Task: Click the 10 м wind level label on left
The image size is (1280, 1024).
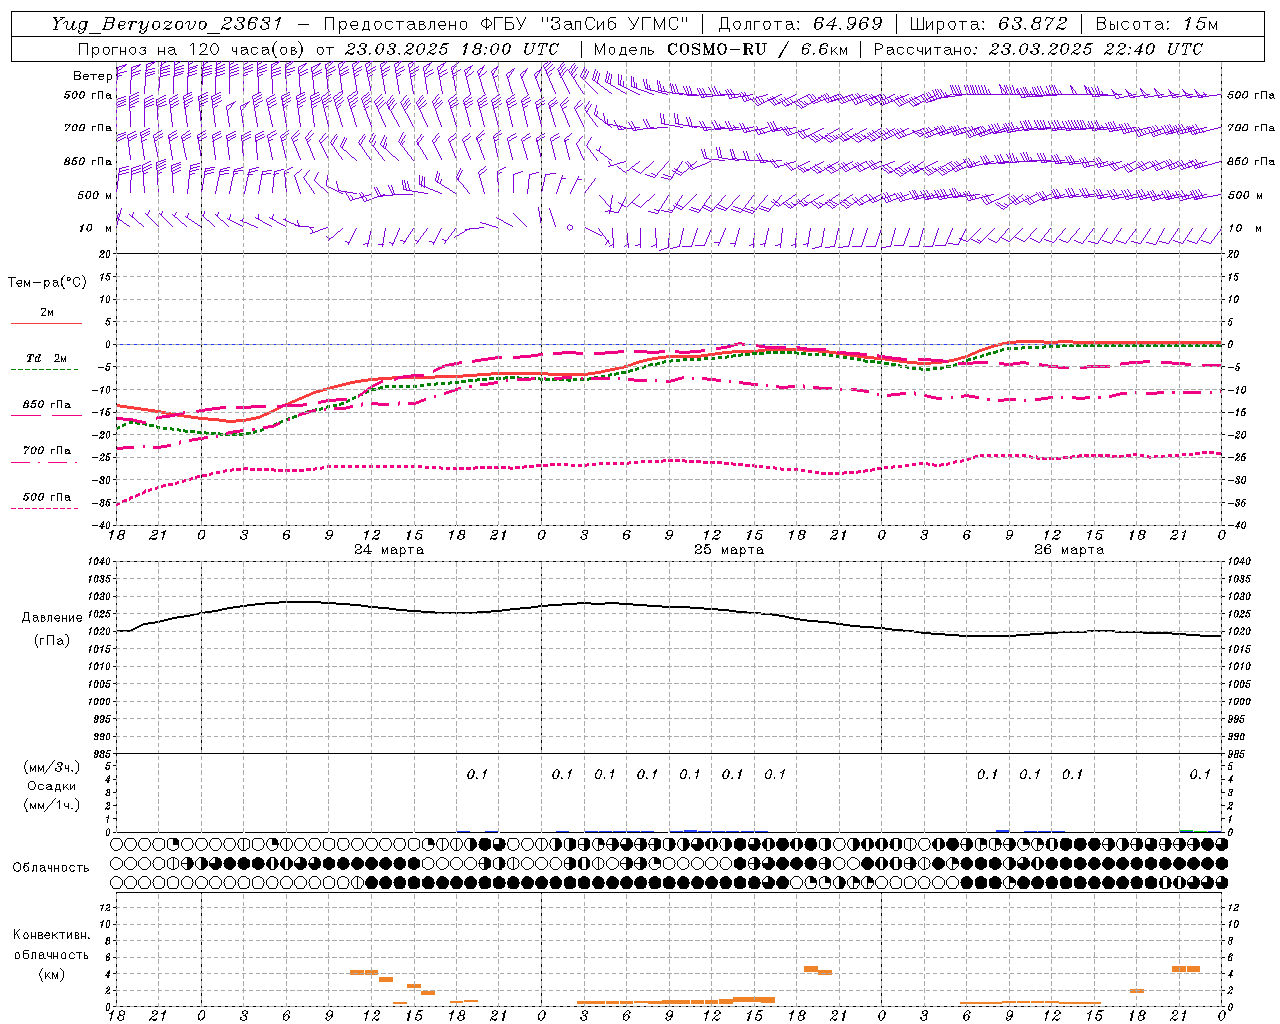Action: pyautogui.click(x=95, y=229)
